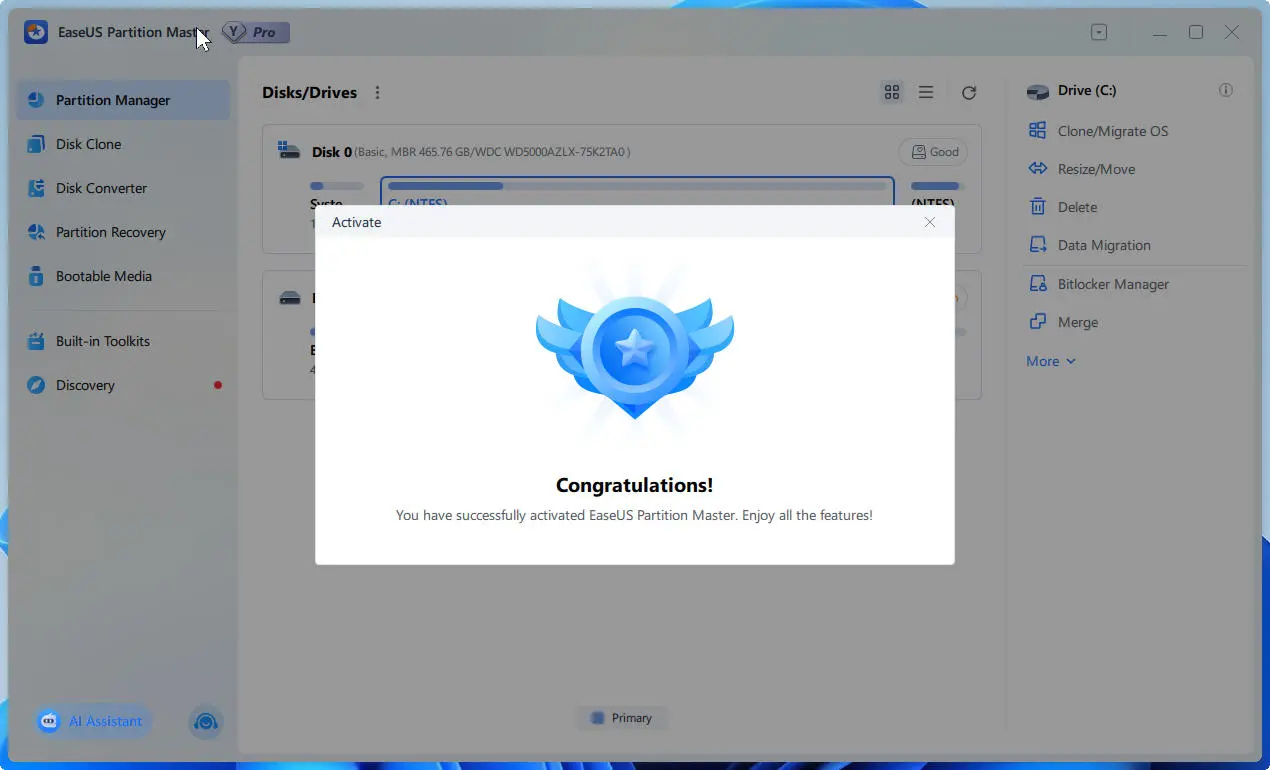Open Partition Manager in sidebar

tap(123, 100)
